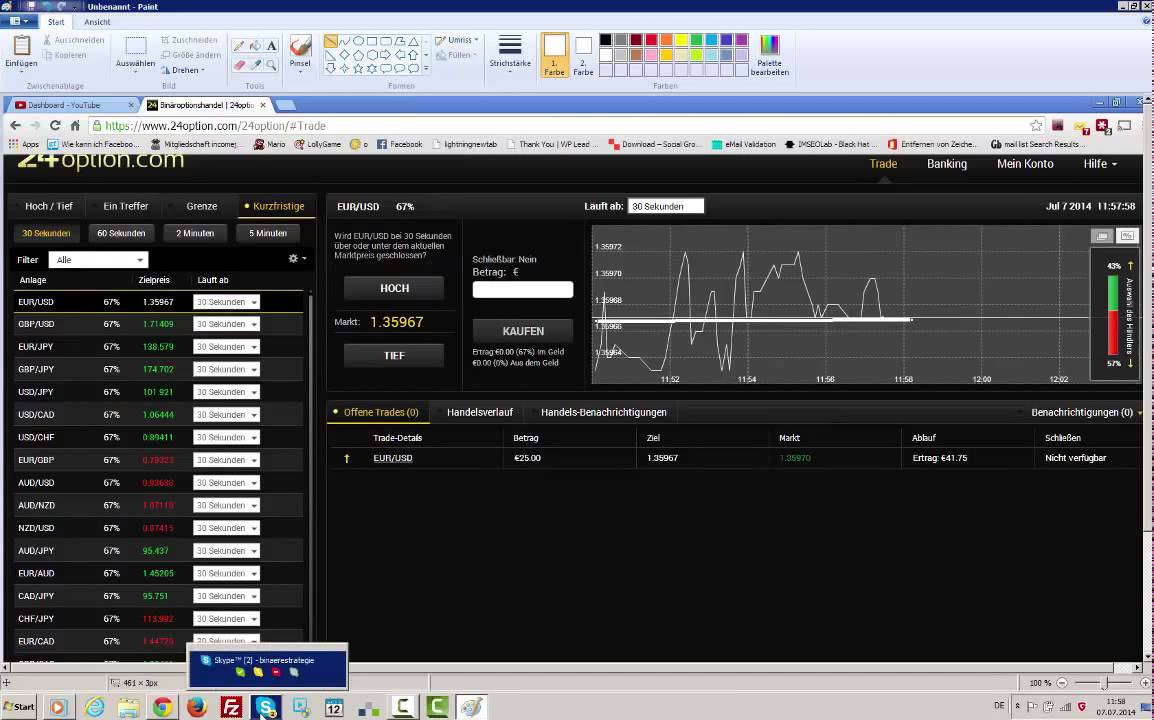The width and height of the screenshot is (1154, 720).
Task: Open the Grenze tab
Action: click(x=202, y=206)
